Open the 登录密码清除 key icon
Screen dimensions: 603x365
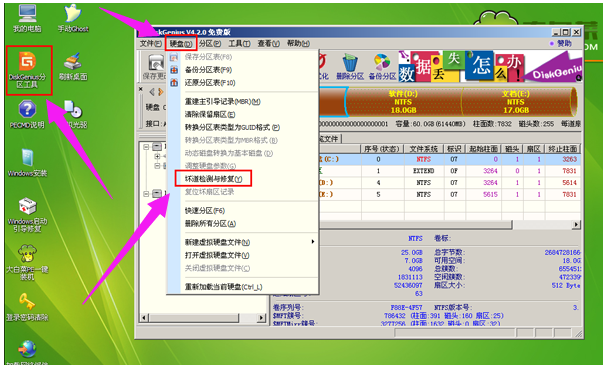coord(27,307)
